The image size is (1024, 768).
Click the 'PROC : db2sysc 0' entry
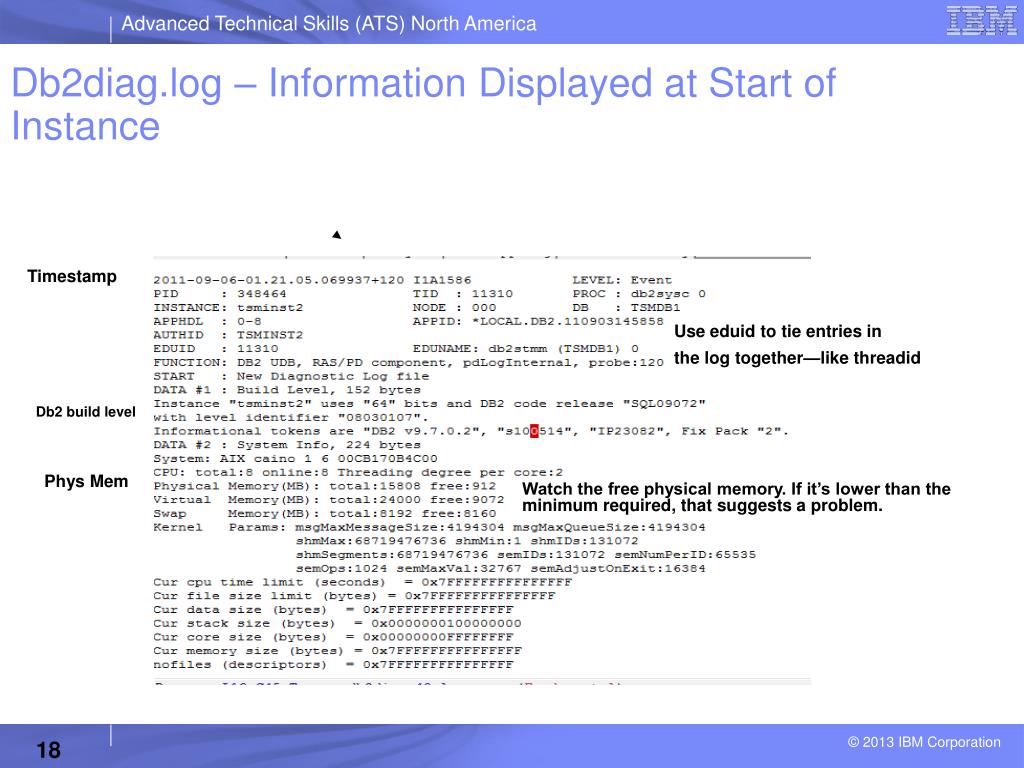(639, 294)
